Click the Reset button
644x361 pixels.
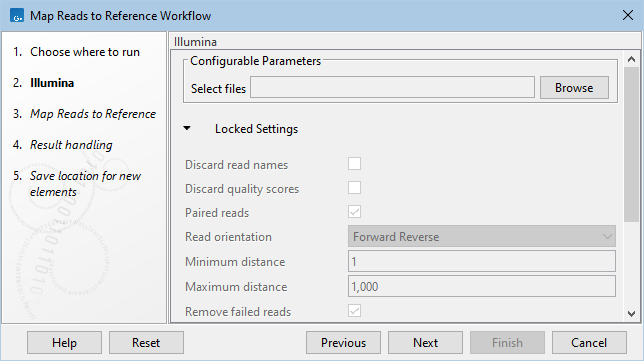146,343
